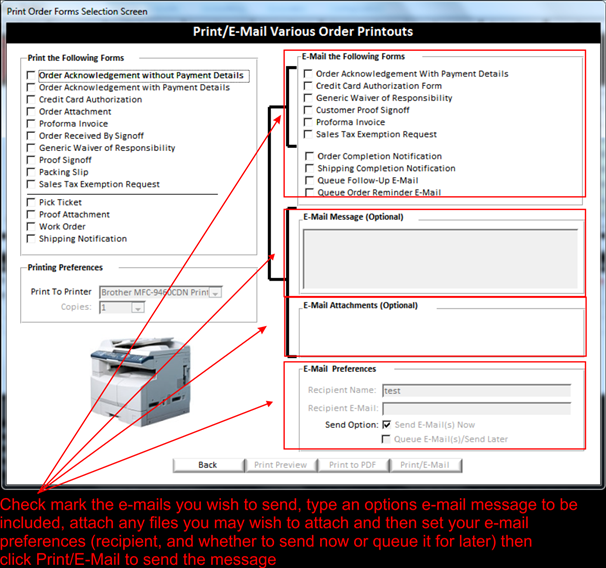The image size is (606, 568).
Task: Click the Back button
Action: [208, 465]
